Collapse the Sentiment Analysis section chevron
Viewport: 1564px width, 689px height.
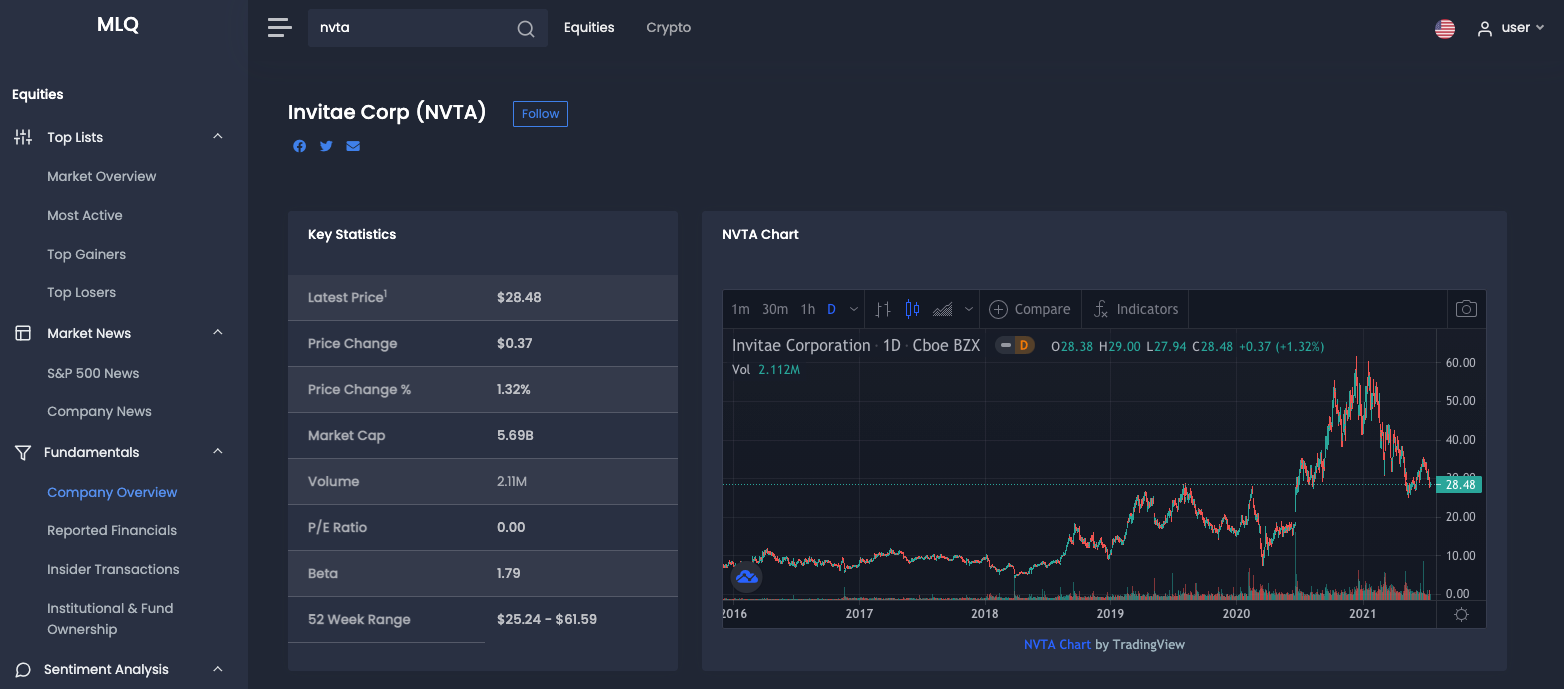(218, 668)
